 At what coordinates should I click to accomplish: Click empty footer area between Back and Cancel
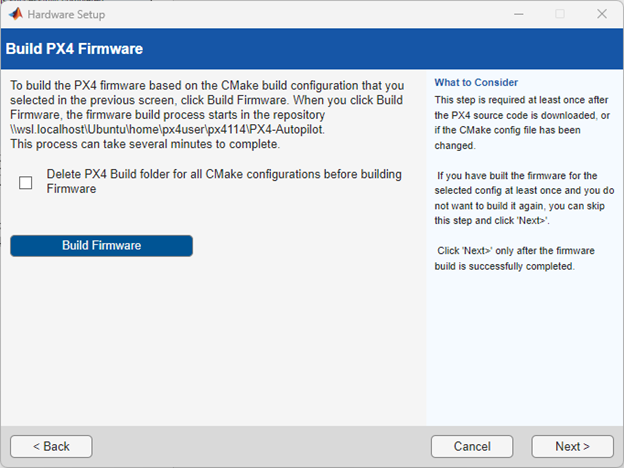point(260,446)
